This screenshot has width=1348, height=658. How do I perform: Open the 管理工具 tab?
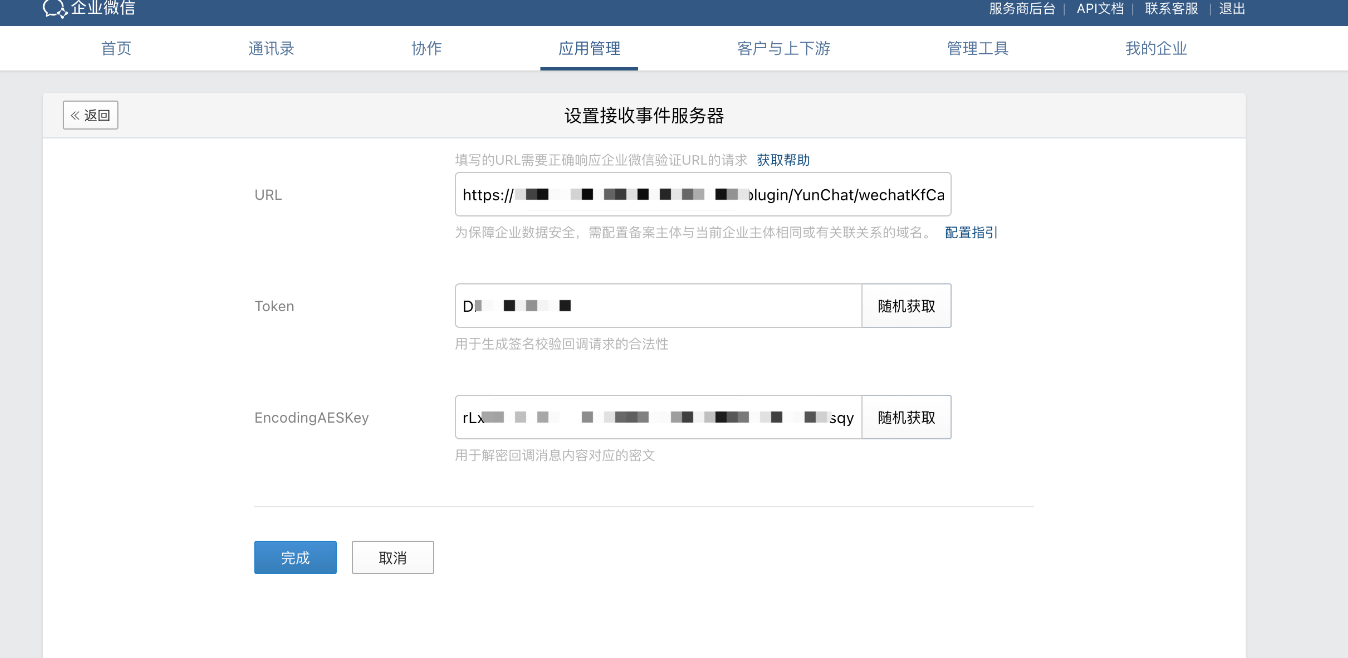click(977, 49)
